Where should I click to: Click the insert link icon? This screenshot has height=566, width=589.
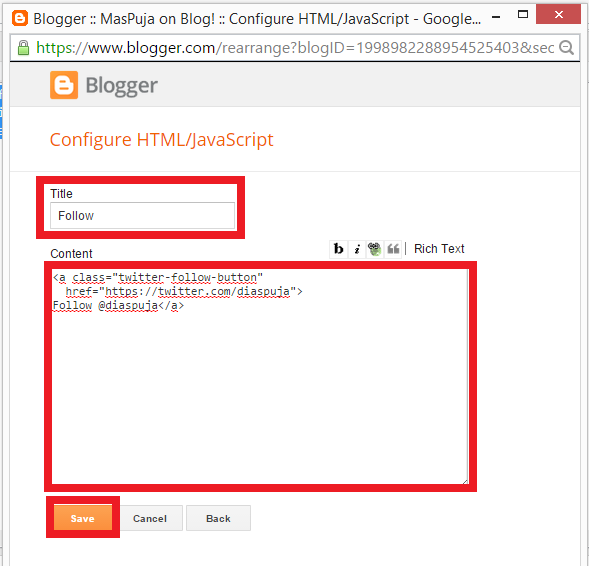[375, 249]
